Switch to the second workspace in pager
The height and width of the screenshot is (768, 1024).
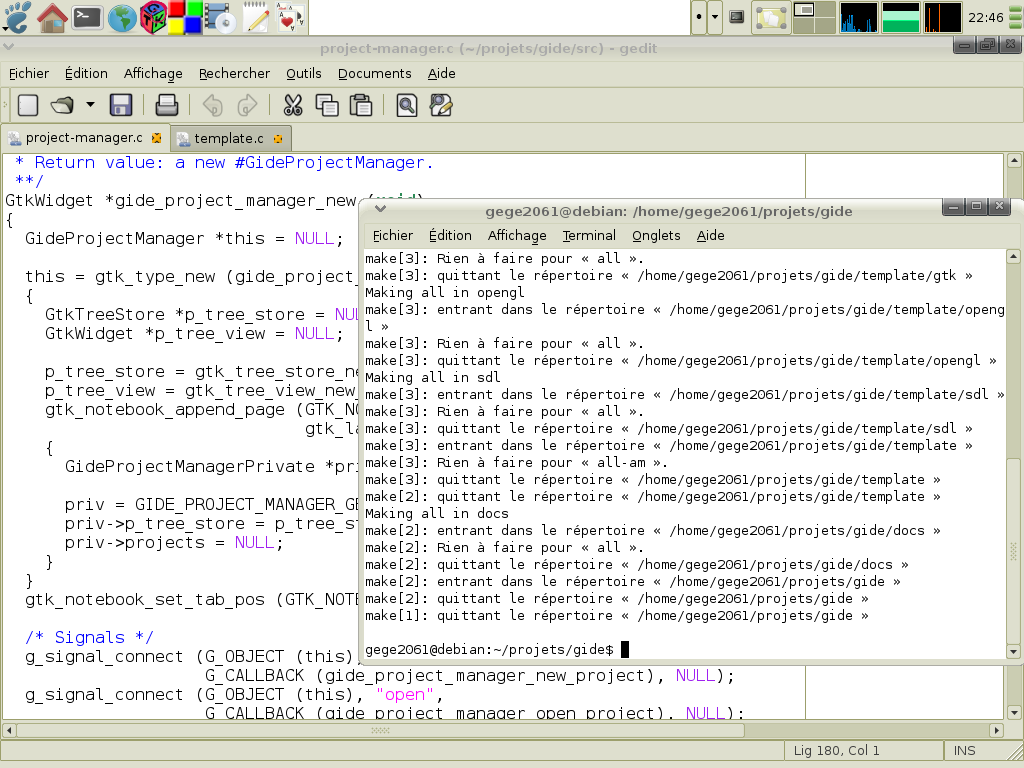824,10
